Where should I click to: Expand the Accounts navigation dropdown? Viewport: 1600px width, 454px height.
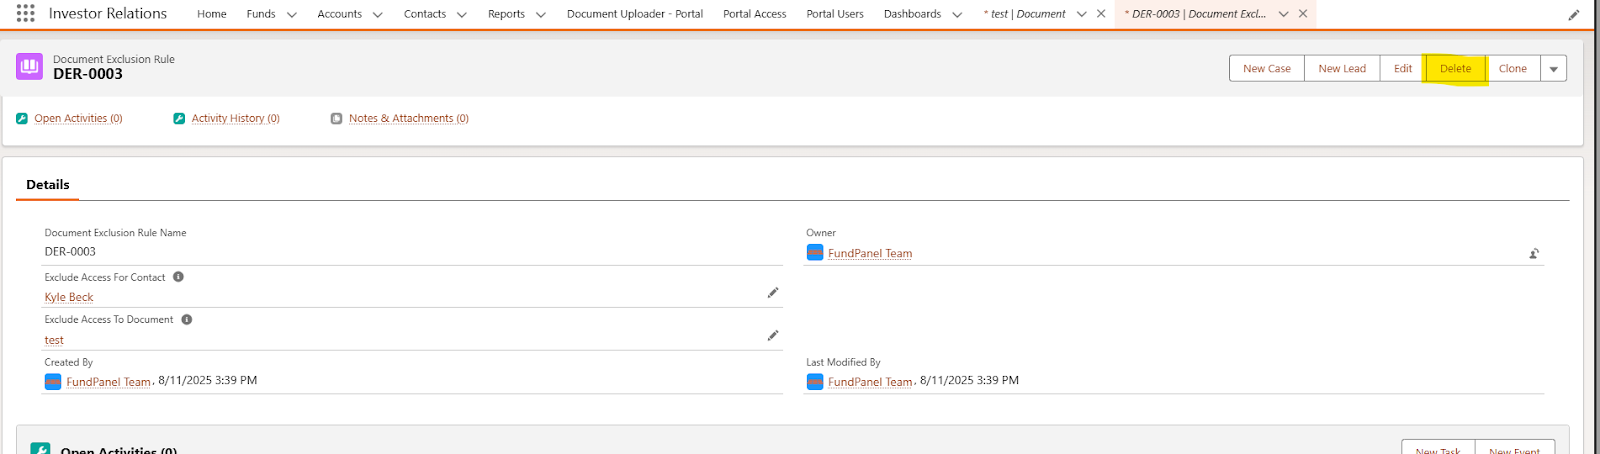(x=378, y=15)
